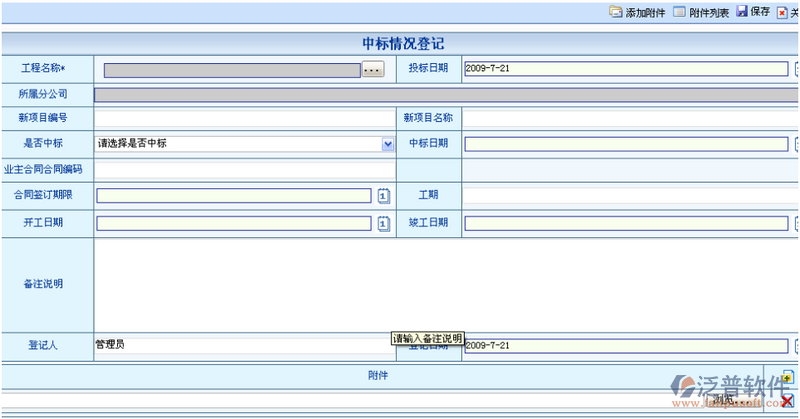Click the ellipsis browse button beside 工程名称

click(x=372, y=69)
